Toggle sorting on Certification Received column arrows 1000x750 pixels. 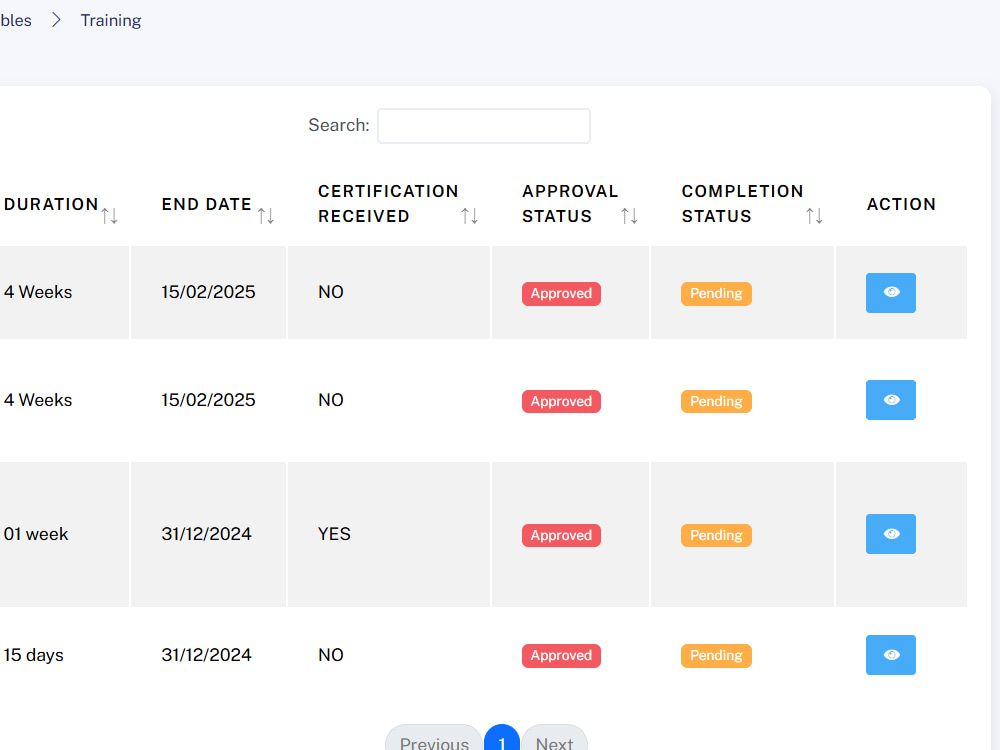click(x=470, y=216)
